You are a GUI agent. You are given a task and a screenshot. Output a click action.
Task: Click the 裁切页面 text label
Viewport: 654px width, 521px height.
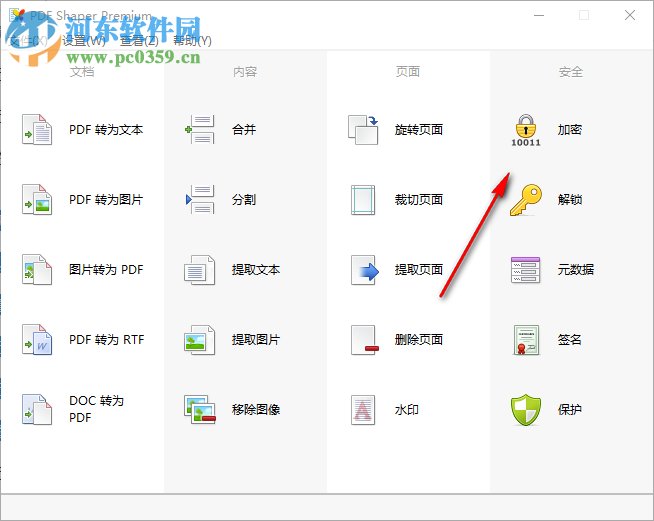[419, 200]
